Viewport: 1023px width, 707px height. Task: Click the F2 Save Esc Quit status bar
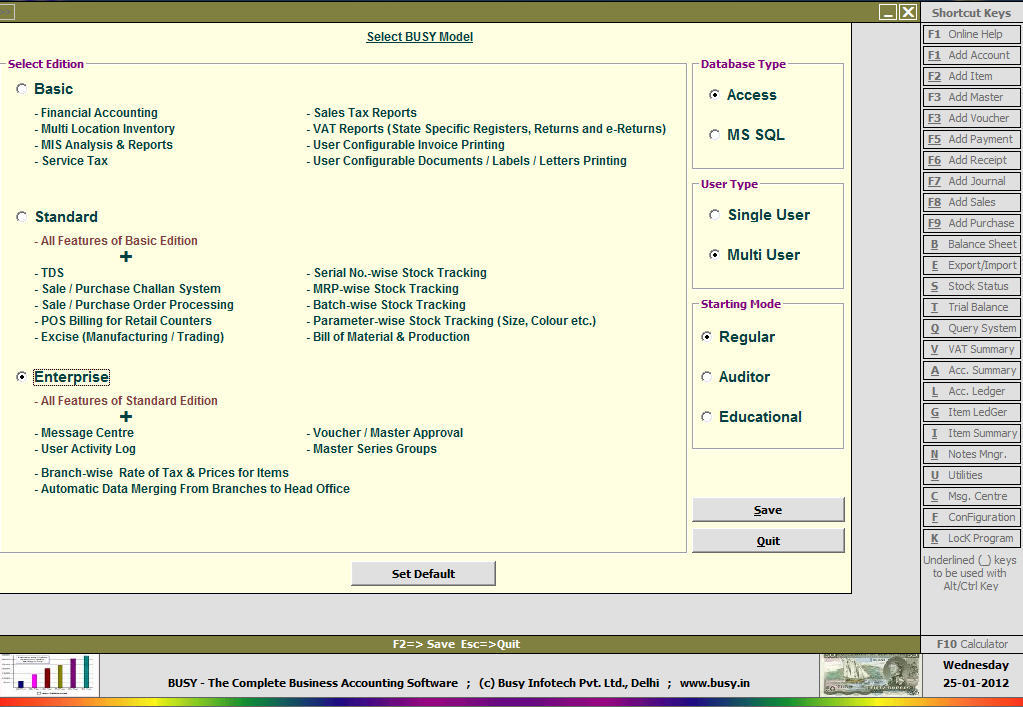click(457, 644)
